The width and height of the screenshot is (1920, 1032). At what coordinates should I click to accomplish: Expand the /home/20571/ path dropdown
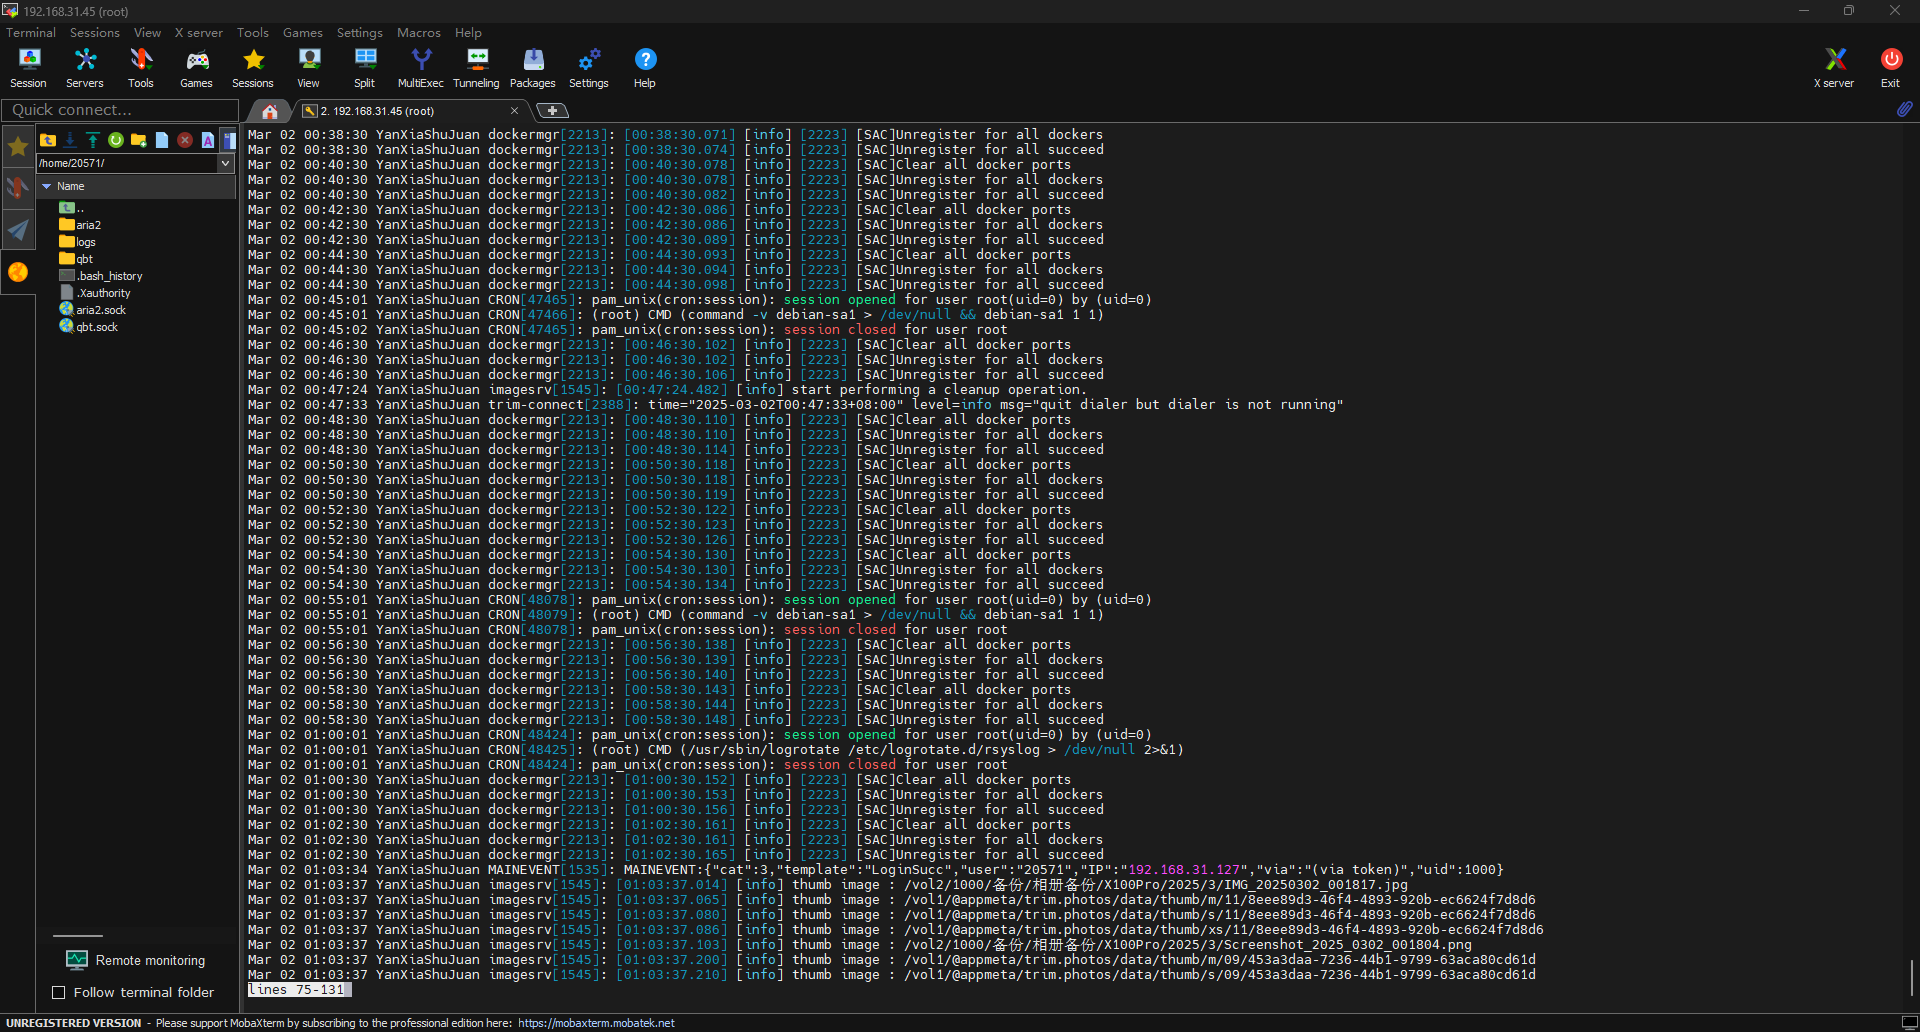click(x=225, y=163)
